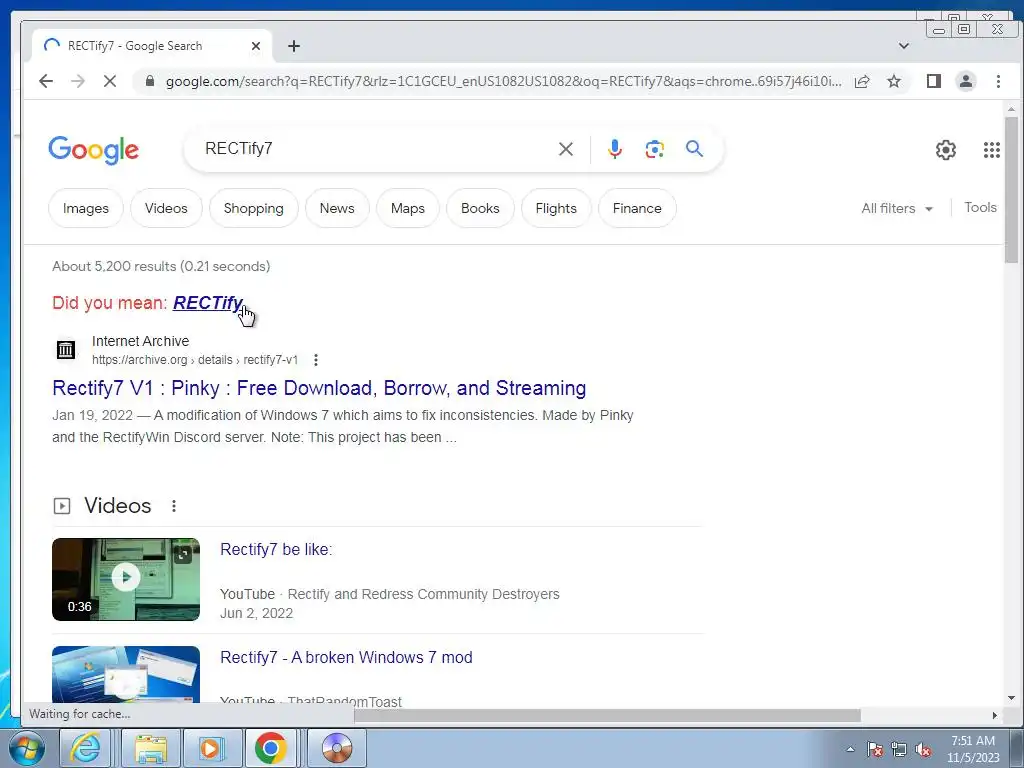The height and width of the screenshot is (768, 1024).
Task: Click the Action Center flag icon
Action: [875, 749]
